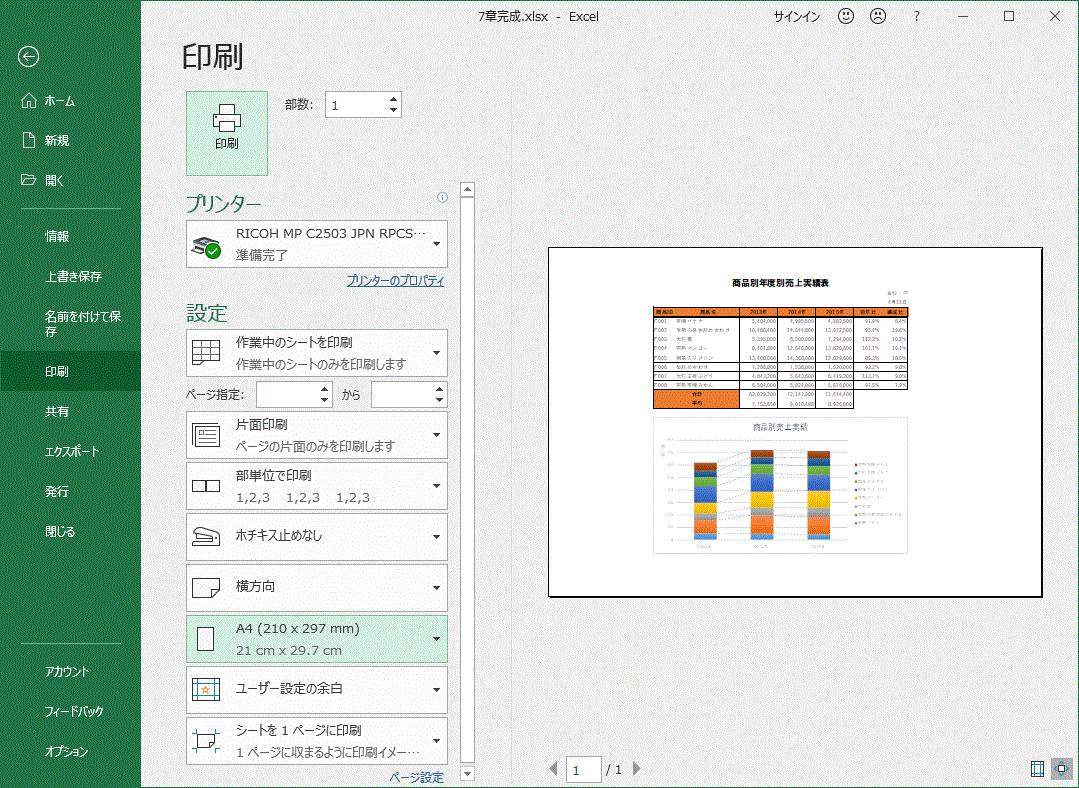Click サインイン to sign in
The image size is (1079, 788).
796,17
